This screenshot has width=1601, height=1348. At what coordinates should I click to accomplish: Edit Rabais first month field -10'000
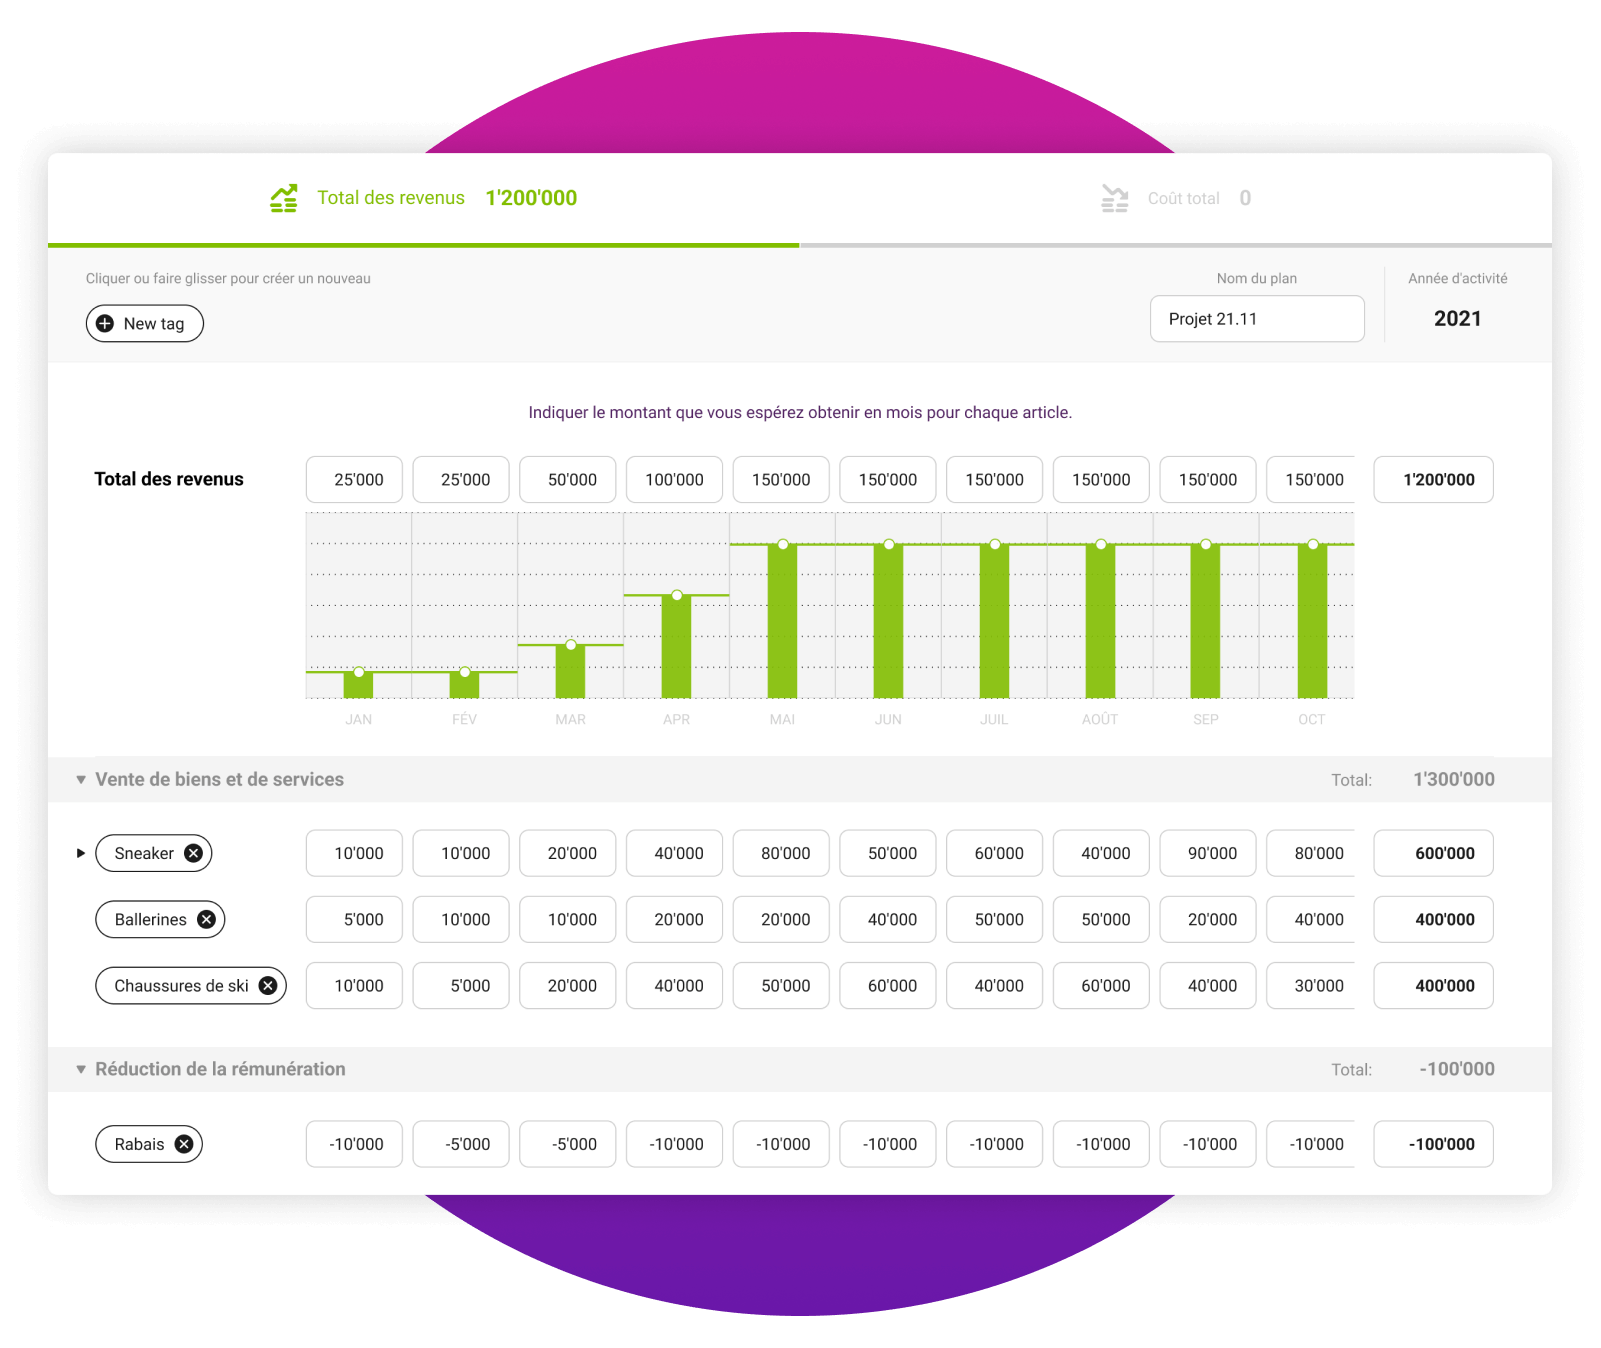pos(354,1144)
